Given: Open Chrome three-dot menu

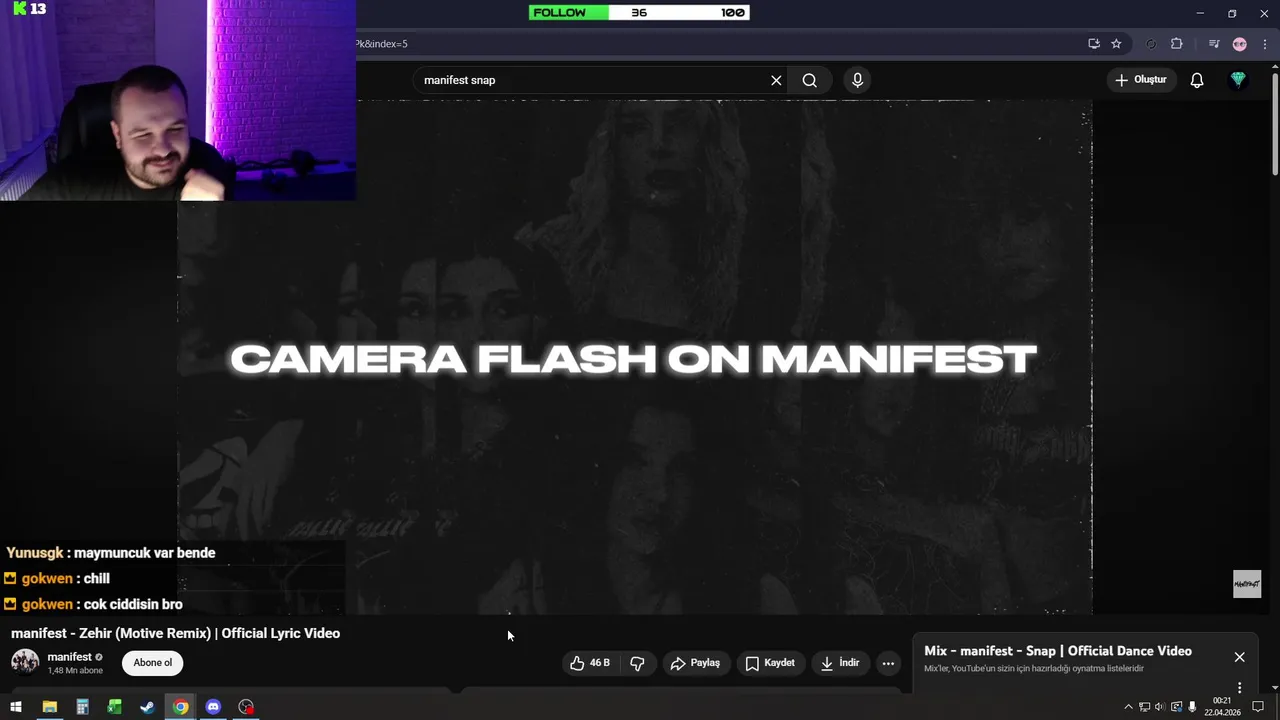Looking at the screenshot, I should (x=1265, y=44).
